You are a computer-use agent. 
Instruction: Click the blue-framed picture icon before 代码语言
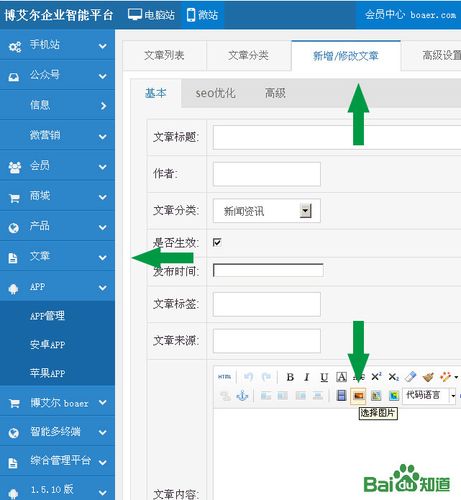[x=394, y=395]
